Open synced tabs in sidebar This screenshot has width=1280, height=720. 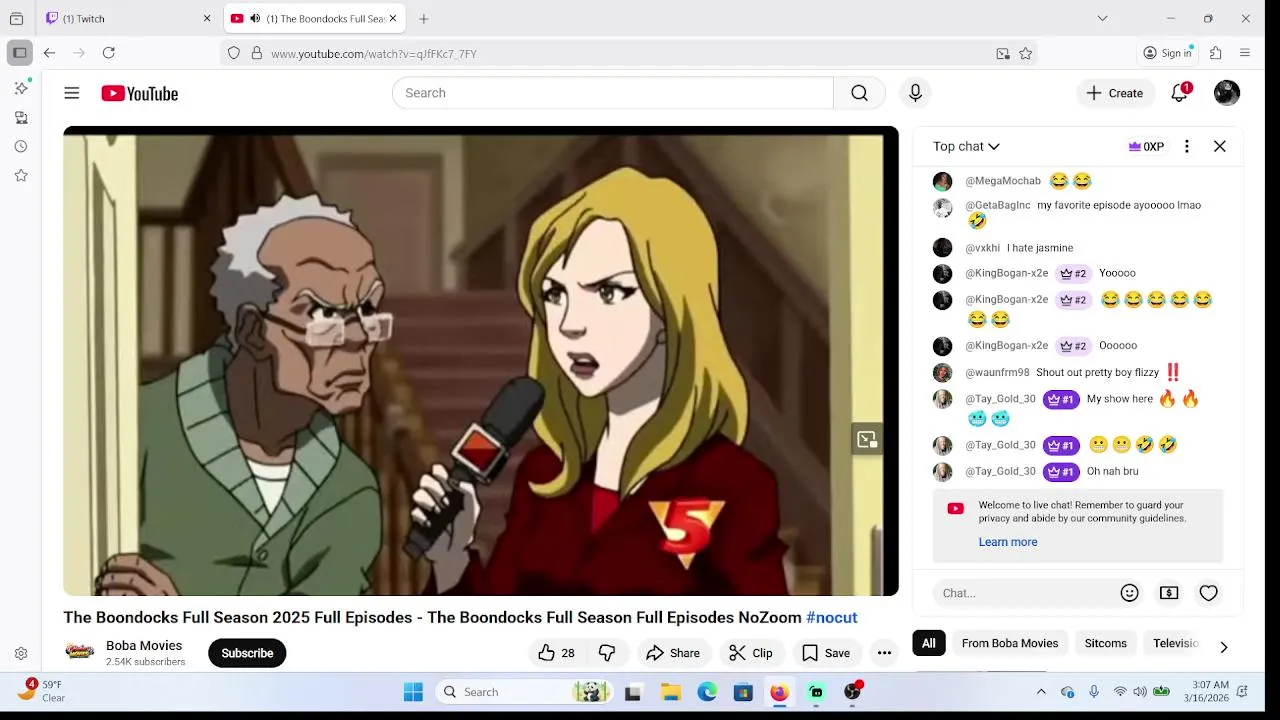(x=21, y=117)
